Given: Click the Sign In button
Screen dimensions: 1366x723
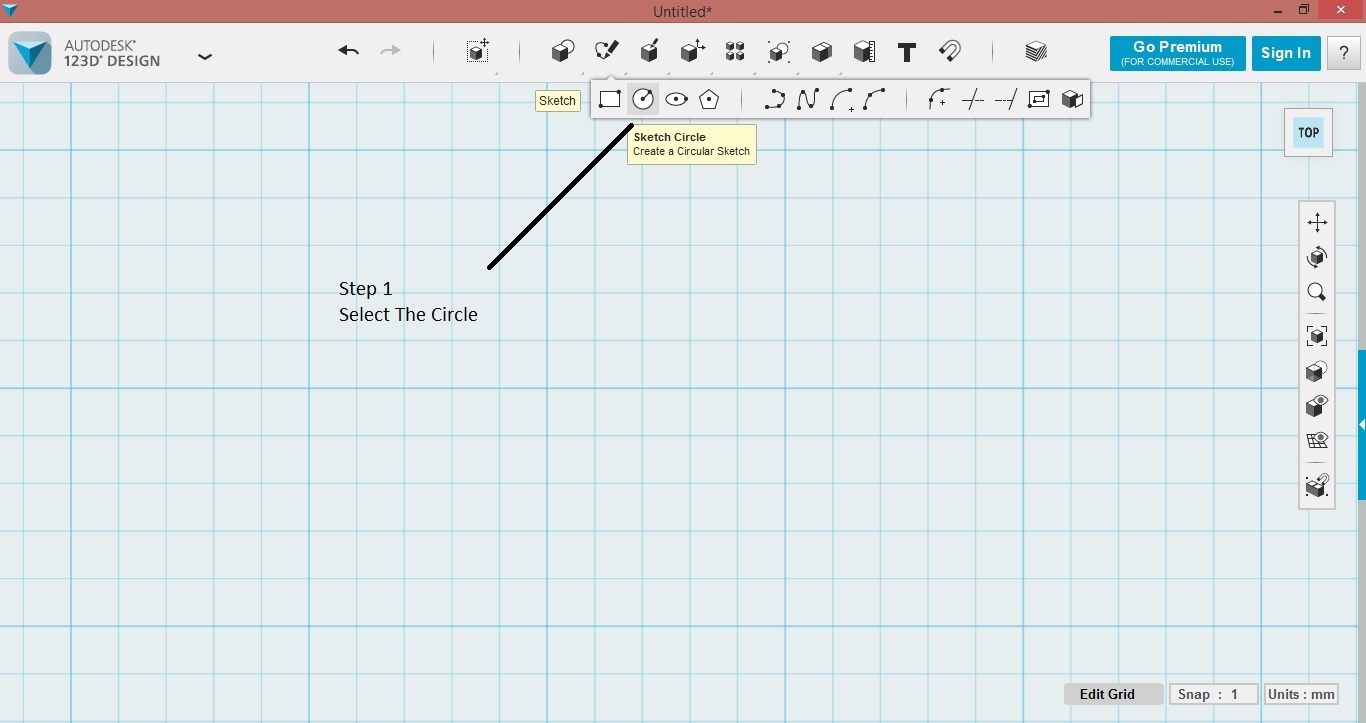Looking at the screenshot, I should pos(1286,53).
